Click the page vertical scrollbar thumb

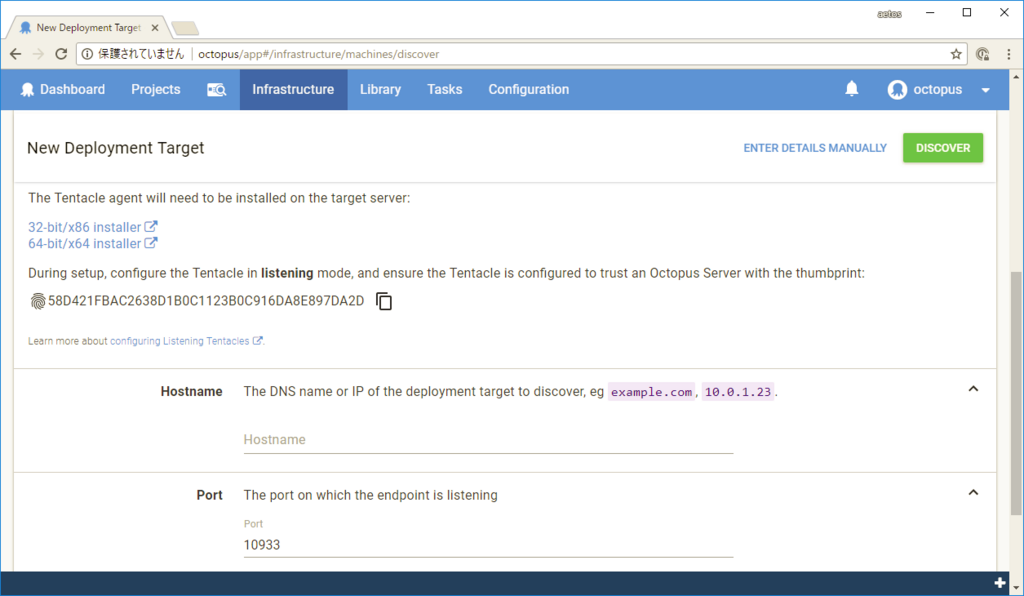1016,393
